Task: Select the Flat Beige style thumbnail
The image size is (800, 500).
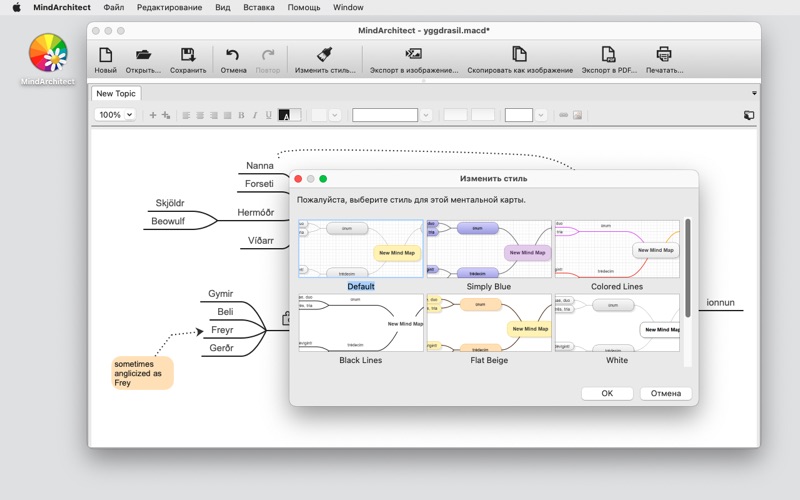Action: pyautogui.click(x=489, y=322)
